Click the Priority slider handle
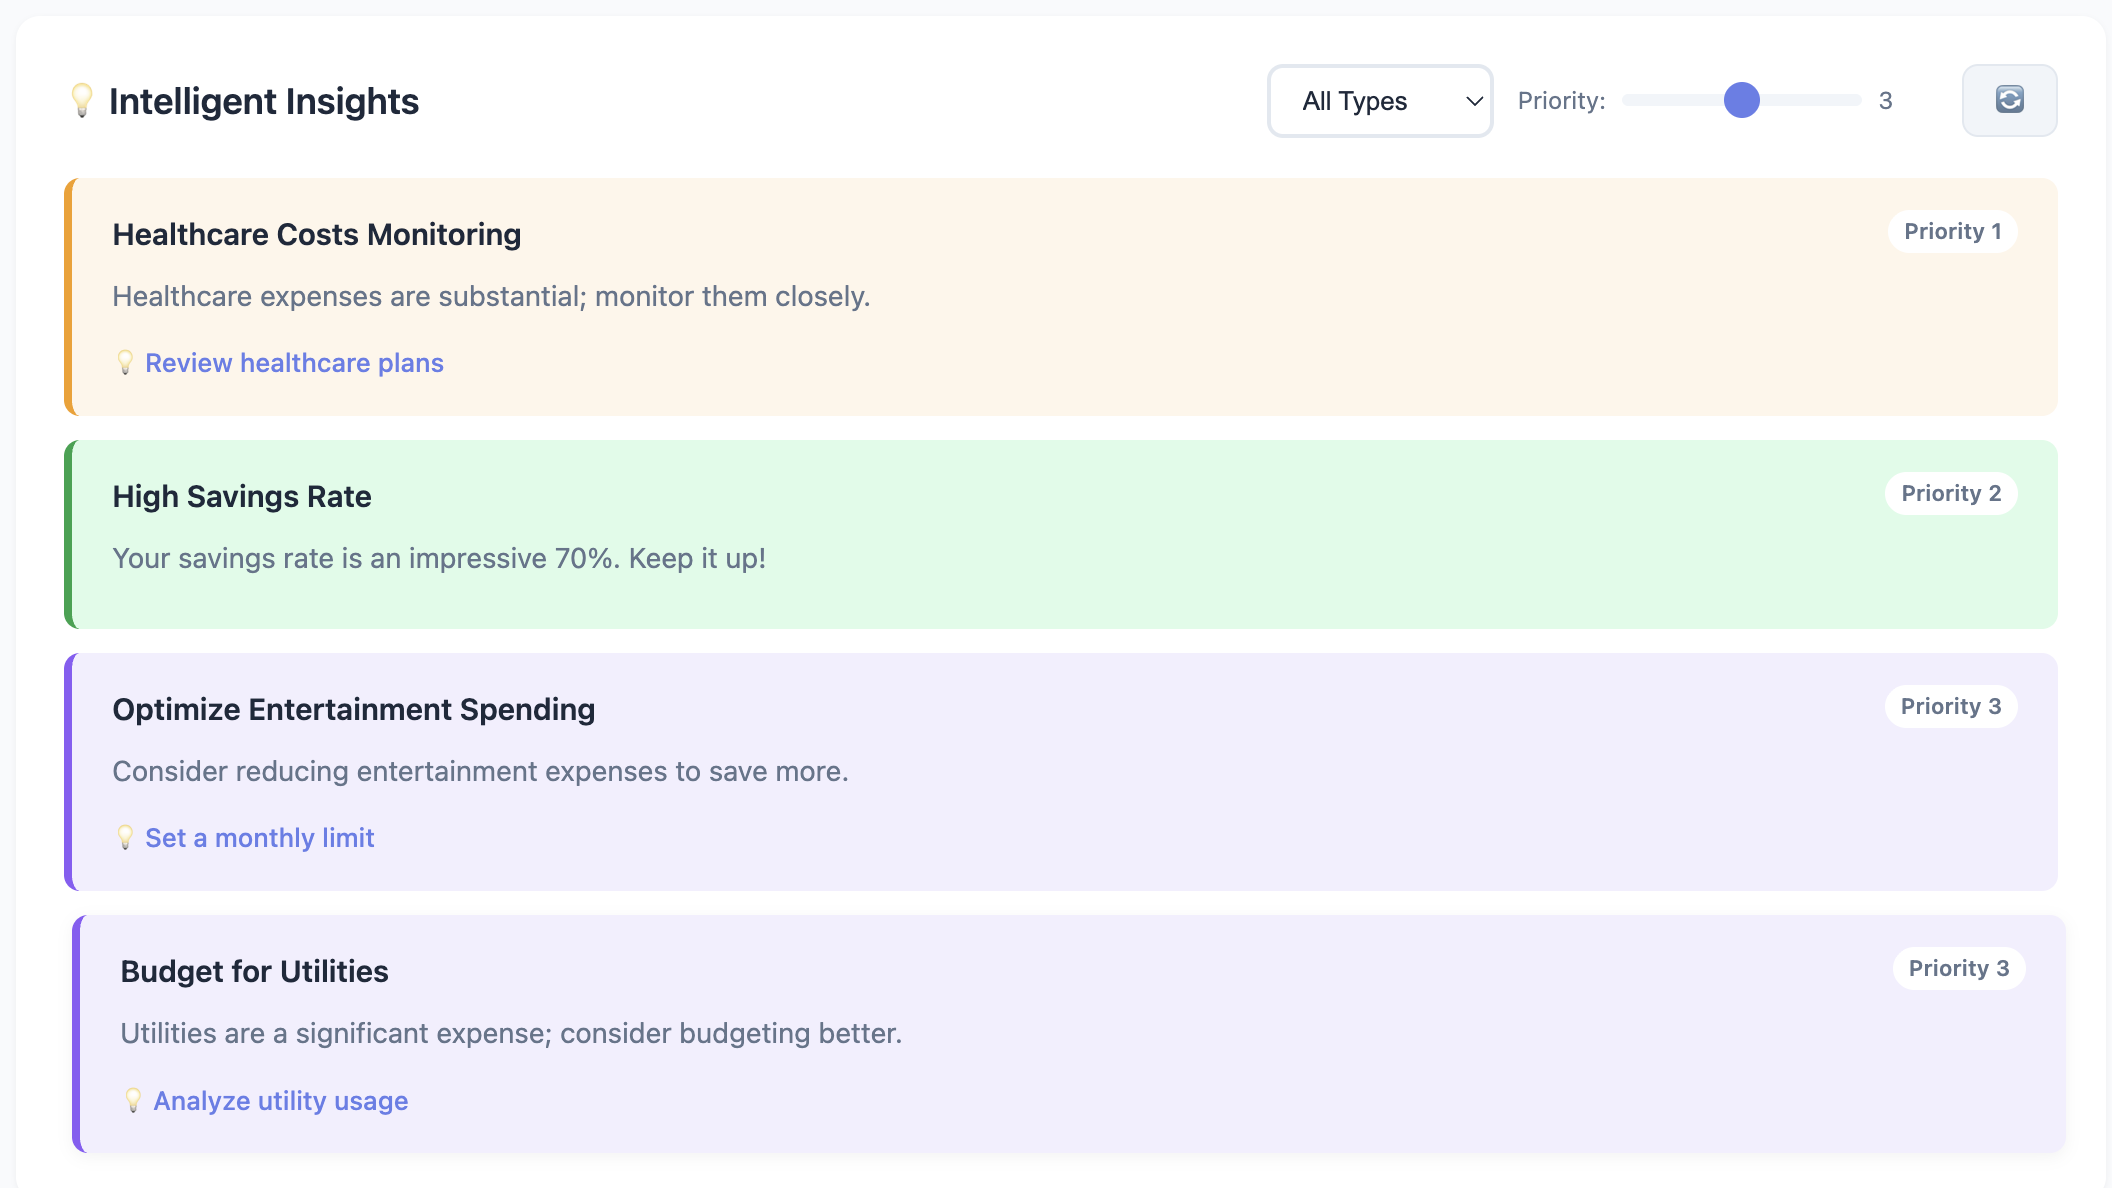The height and width of the screenshot is (1188, 2112). click(x=1742, y=100)
